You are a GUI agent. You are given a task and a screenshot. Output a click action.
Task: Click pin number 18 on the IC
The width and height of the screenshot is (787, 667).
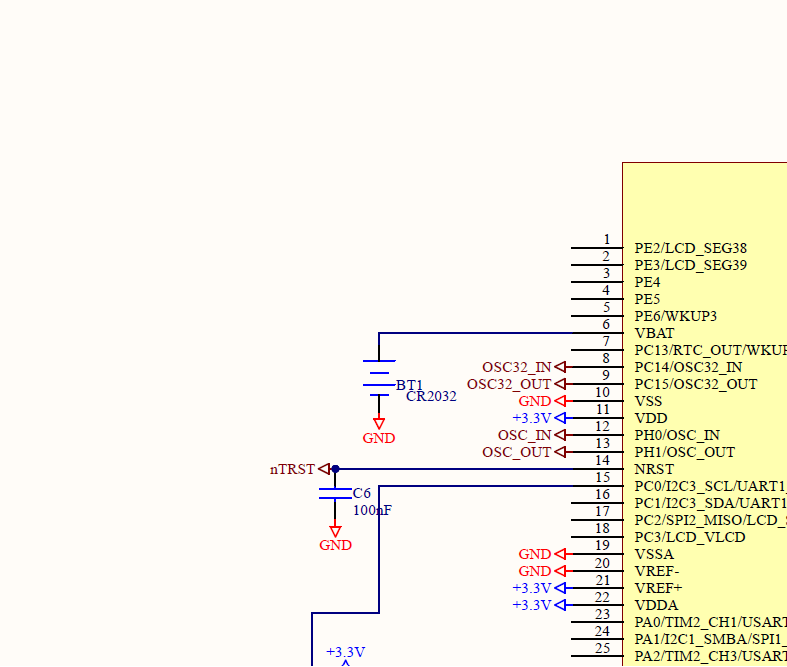603,528
